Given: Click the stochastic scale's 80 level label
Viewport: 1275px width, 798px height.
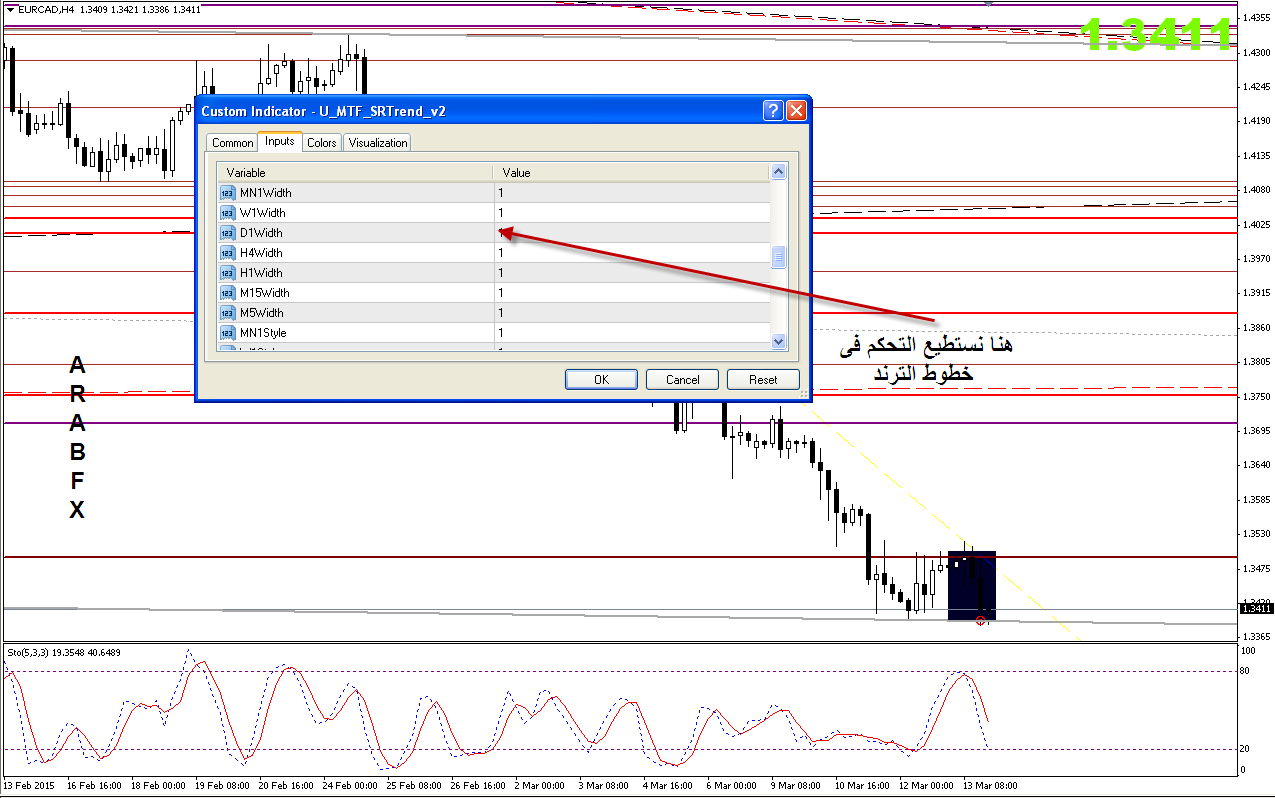Looking at the screenshot, I should pos(1245,671).
